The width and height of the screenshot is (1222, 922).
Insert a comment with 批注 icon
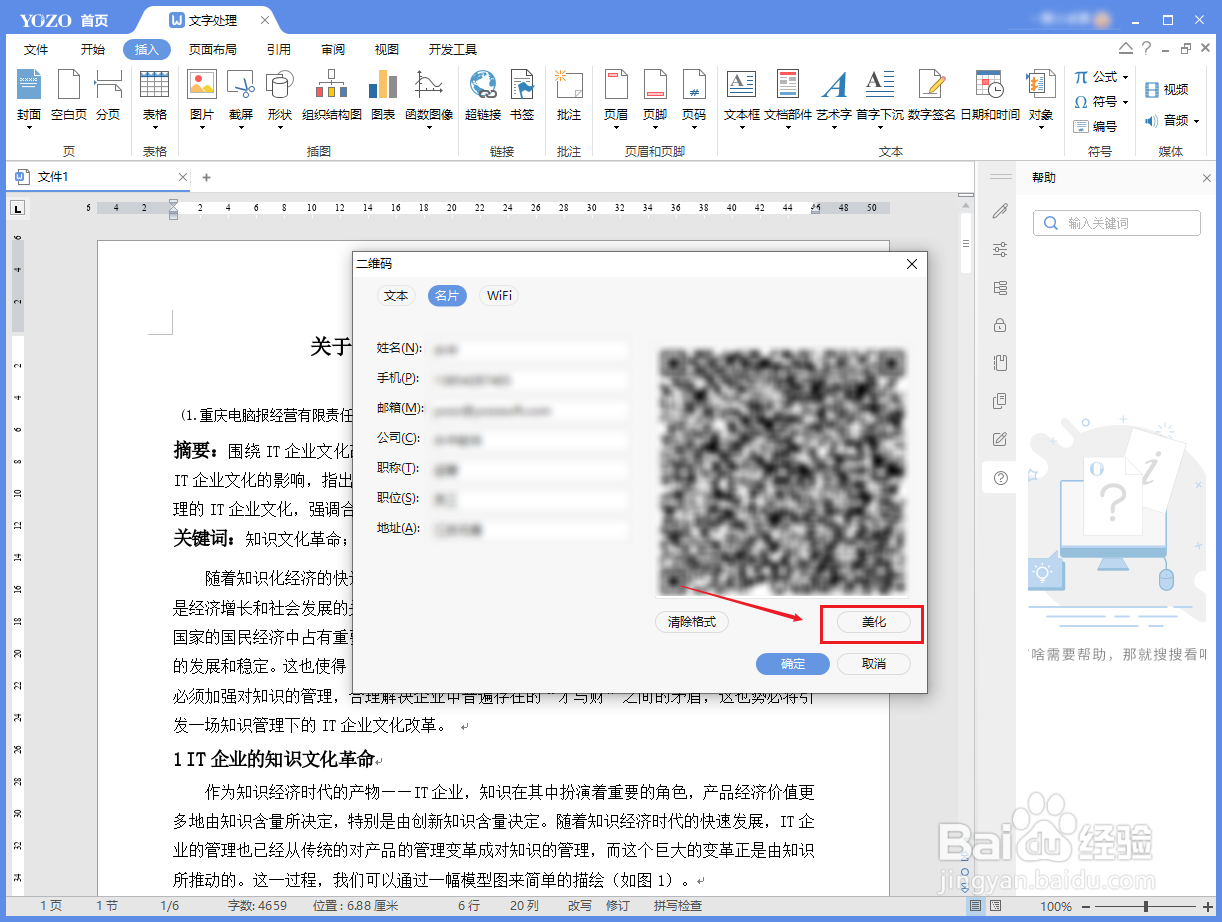tap(569, 97)
